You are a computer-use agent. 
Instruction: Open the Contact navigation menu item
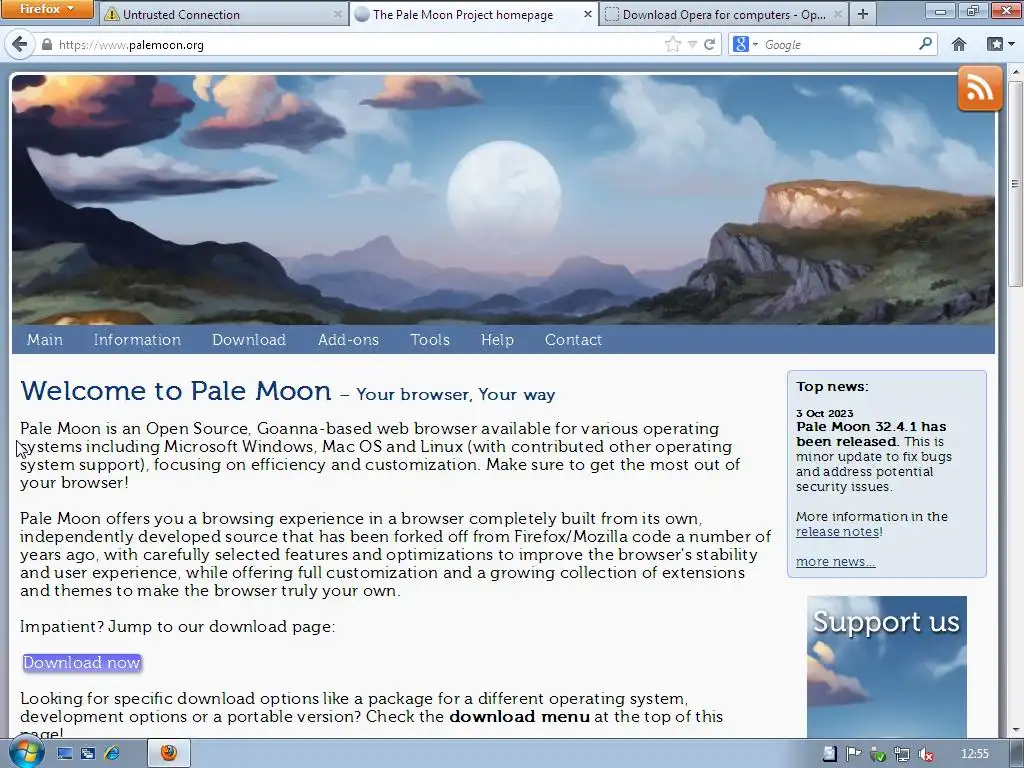[573, 340]
